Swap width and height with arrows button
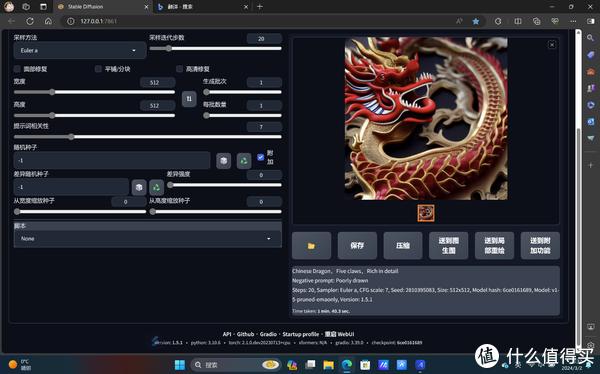Image resolution: width=600 pixels, height=374 pixels. point(189,99)
